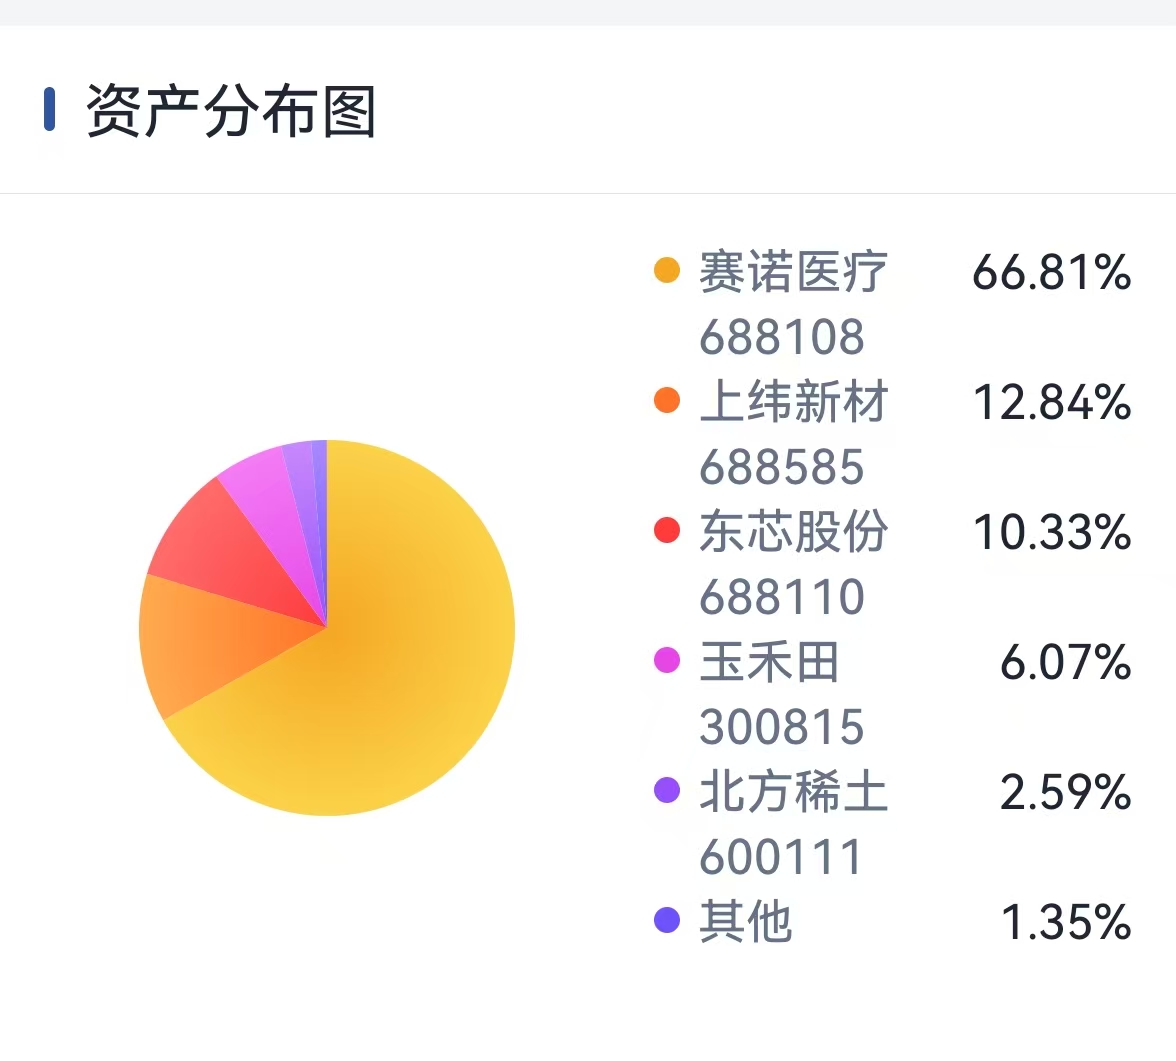Click the 66.81% percentage value
1176x1061 pixels.
(x=1052, y=271)
